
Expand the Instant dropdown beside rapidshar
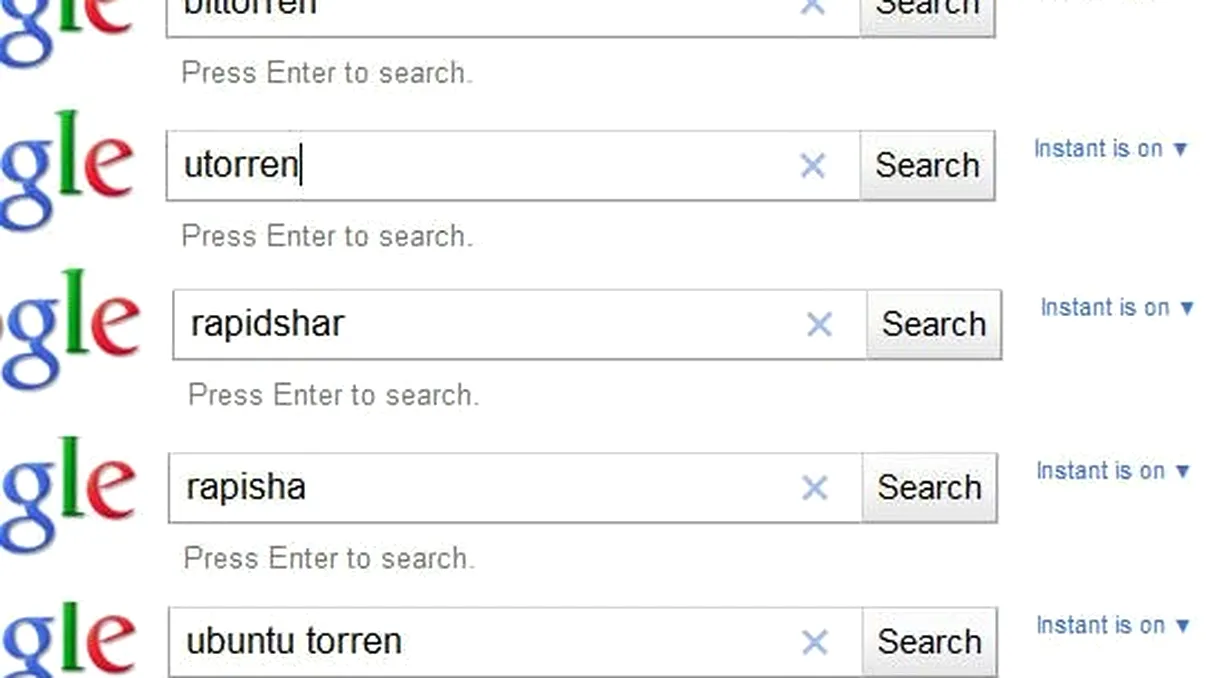[x=1118, y=308]
